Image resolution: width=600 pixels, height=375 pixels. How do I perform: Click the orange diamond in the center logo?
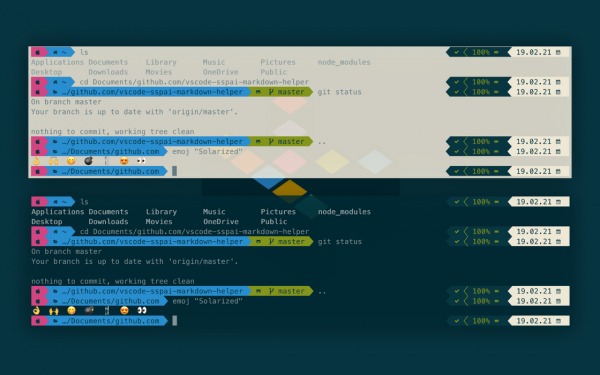click(x=290, y=189)
